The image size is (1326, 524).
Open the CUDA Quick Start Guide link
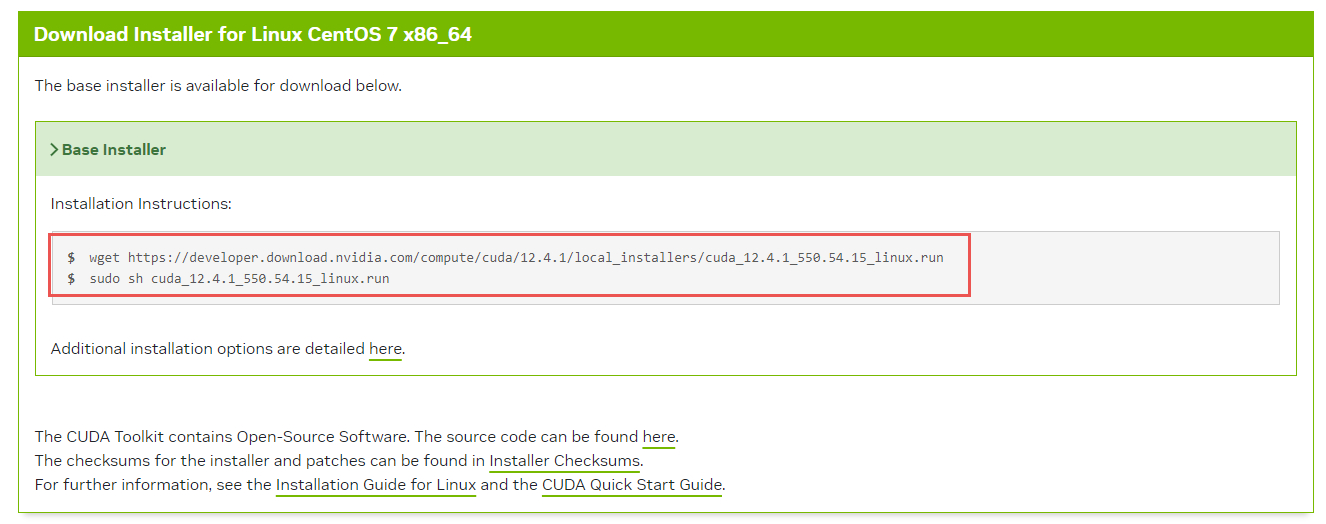click(x=632, y=485)
